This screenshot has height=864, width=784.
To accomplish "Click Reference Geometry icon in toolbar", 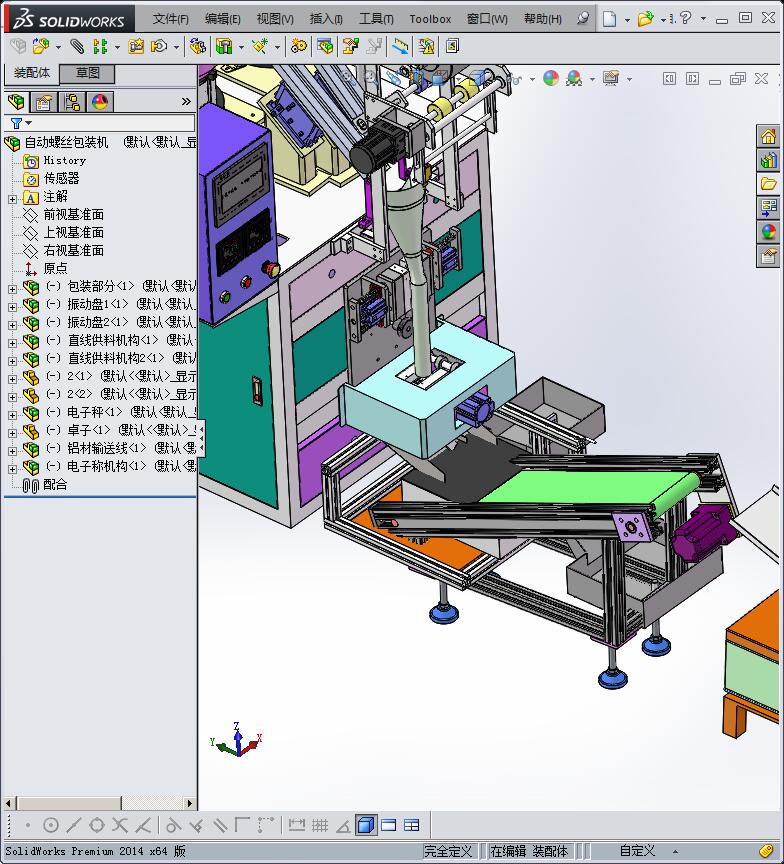I will pos(260,46).
